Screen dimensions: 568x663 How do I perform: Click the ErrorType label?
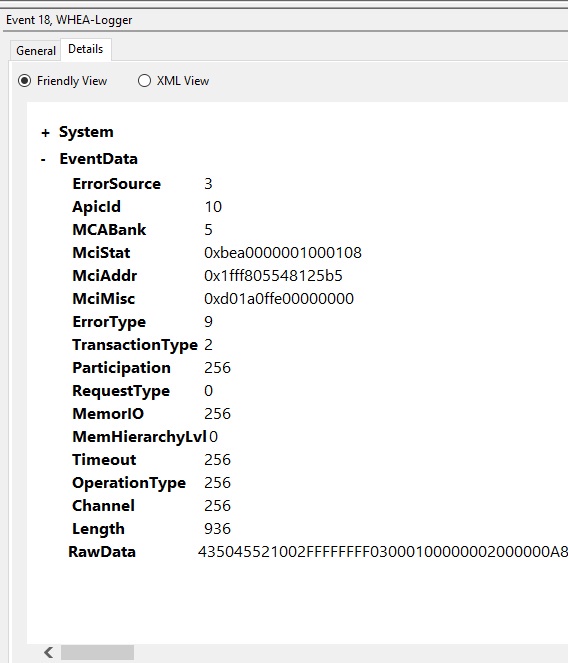click(109, 322)
